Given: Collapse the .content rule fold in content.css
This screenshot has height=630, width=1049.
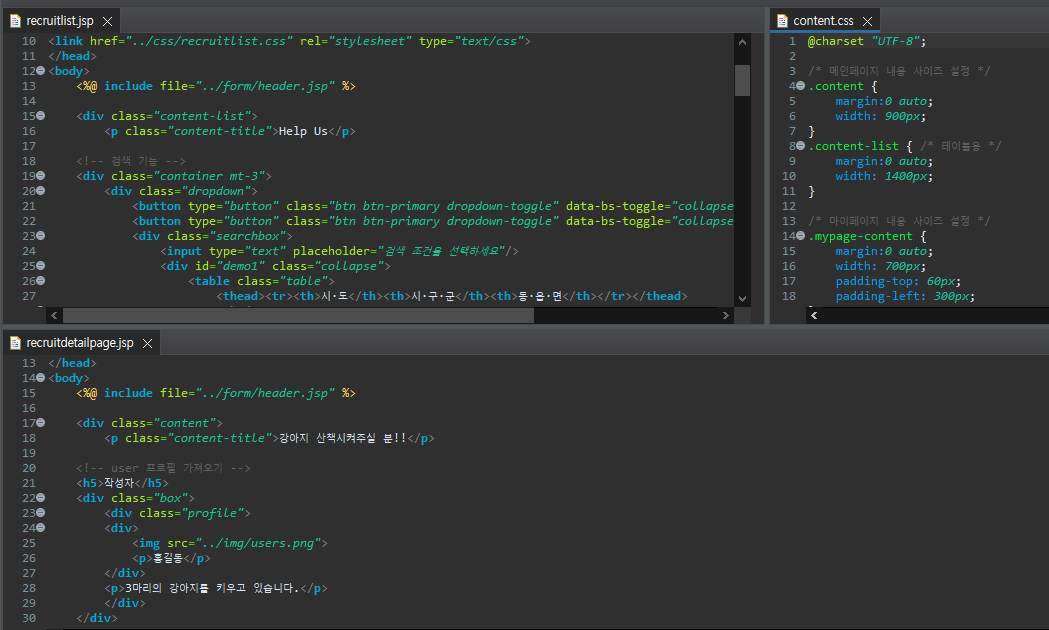Looking at the screenshot, I should tap(801, 86).
